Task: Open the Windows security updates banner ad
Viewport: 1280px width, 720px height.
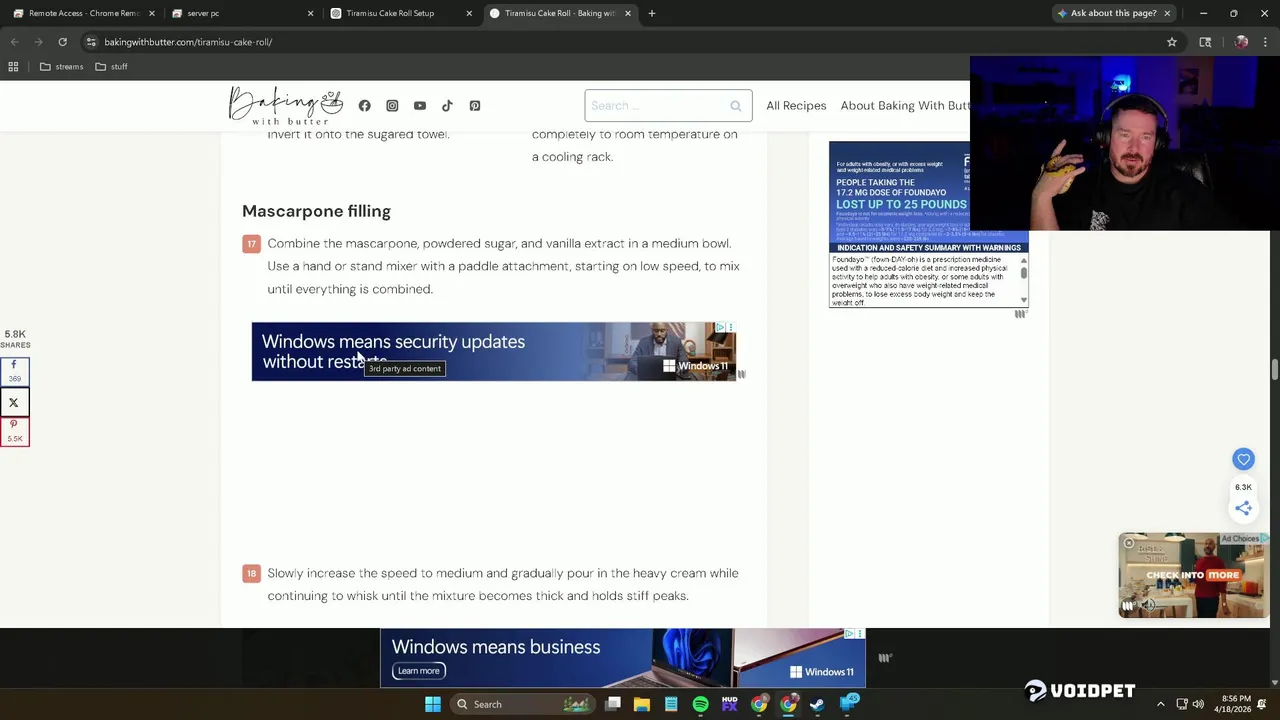Action: 493,351
